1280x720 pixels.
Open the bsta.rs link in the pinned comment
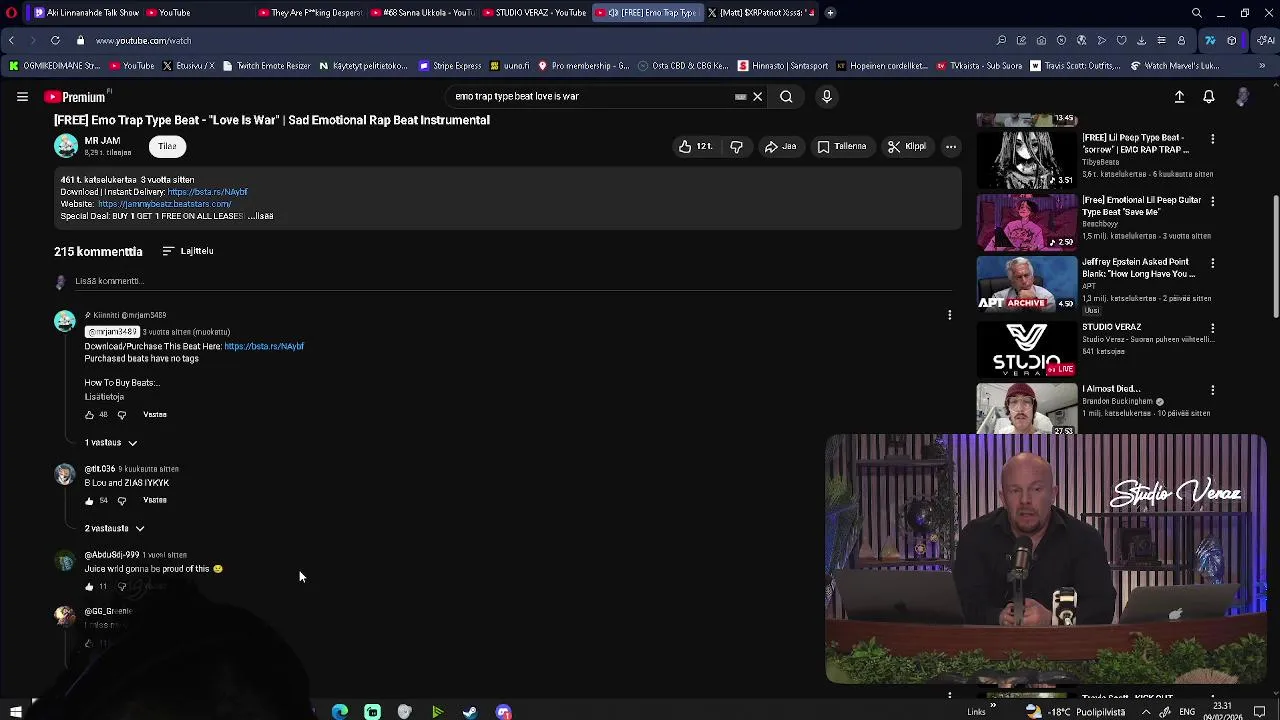[264, 346]
